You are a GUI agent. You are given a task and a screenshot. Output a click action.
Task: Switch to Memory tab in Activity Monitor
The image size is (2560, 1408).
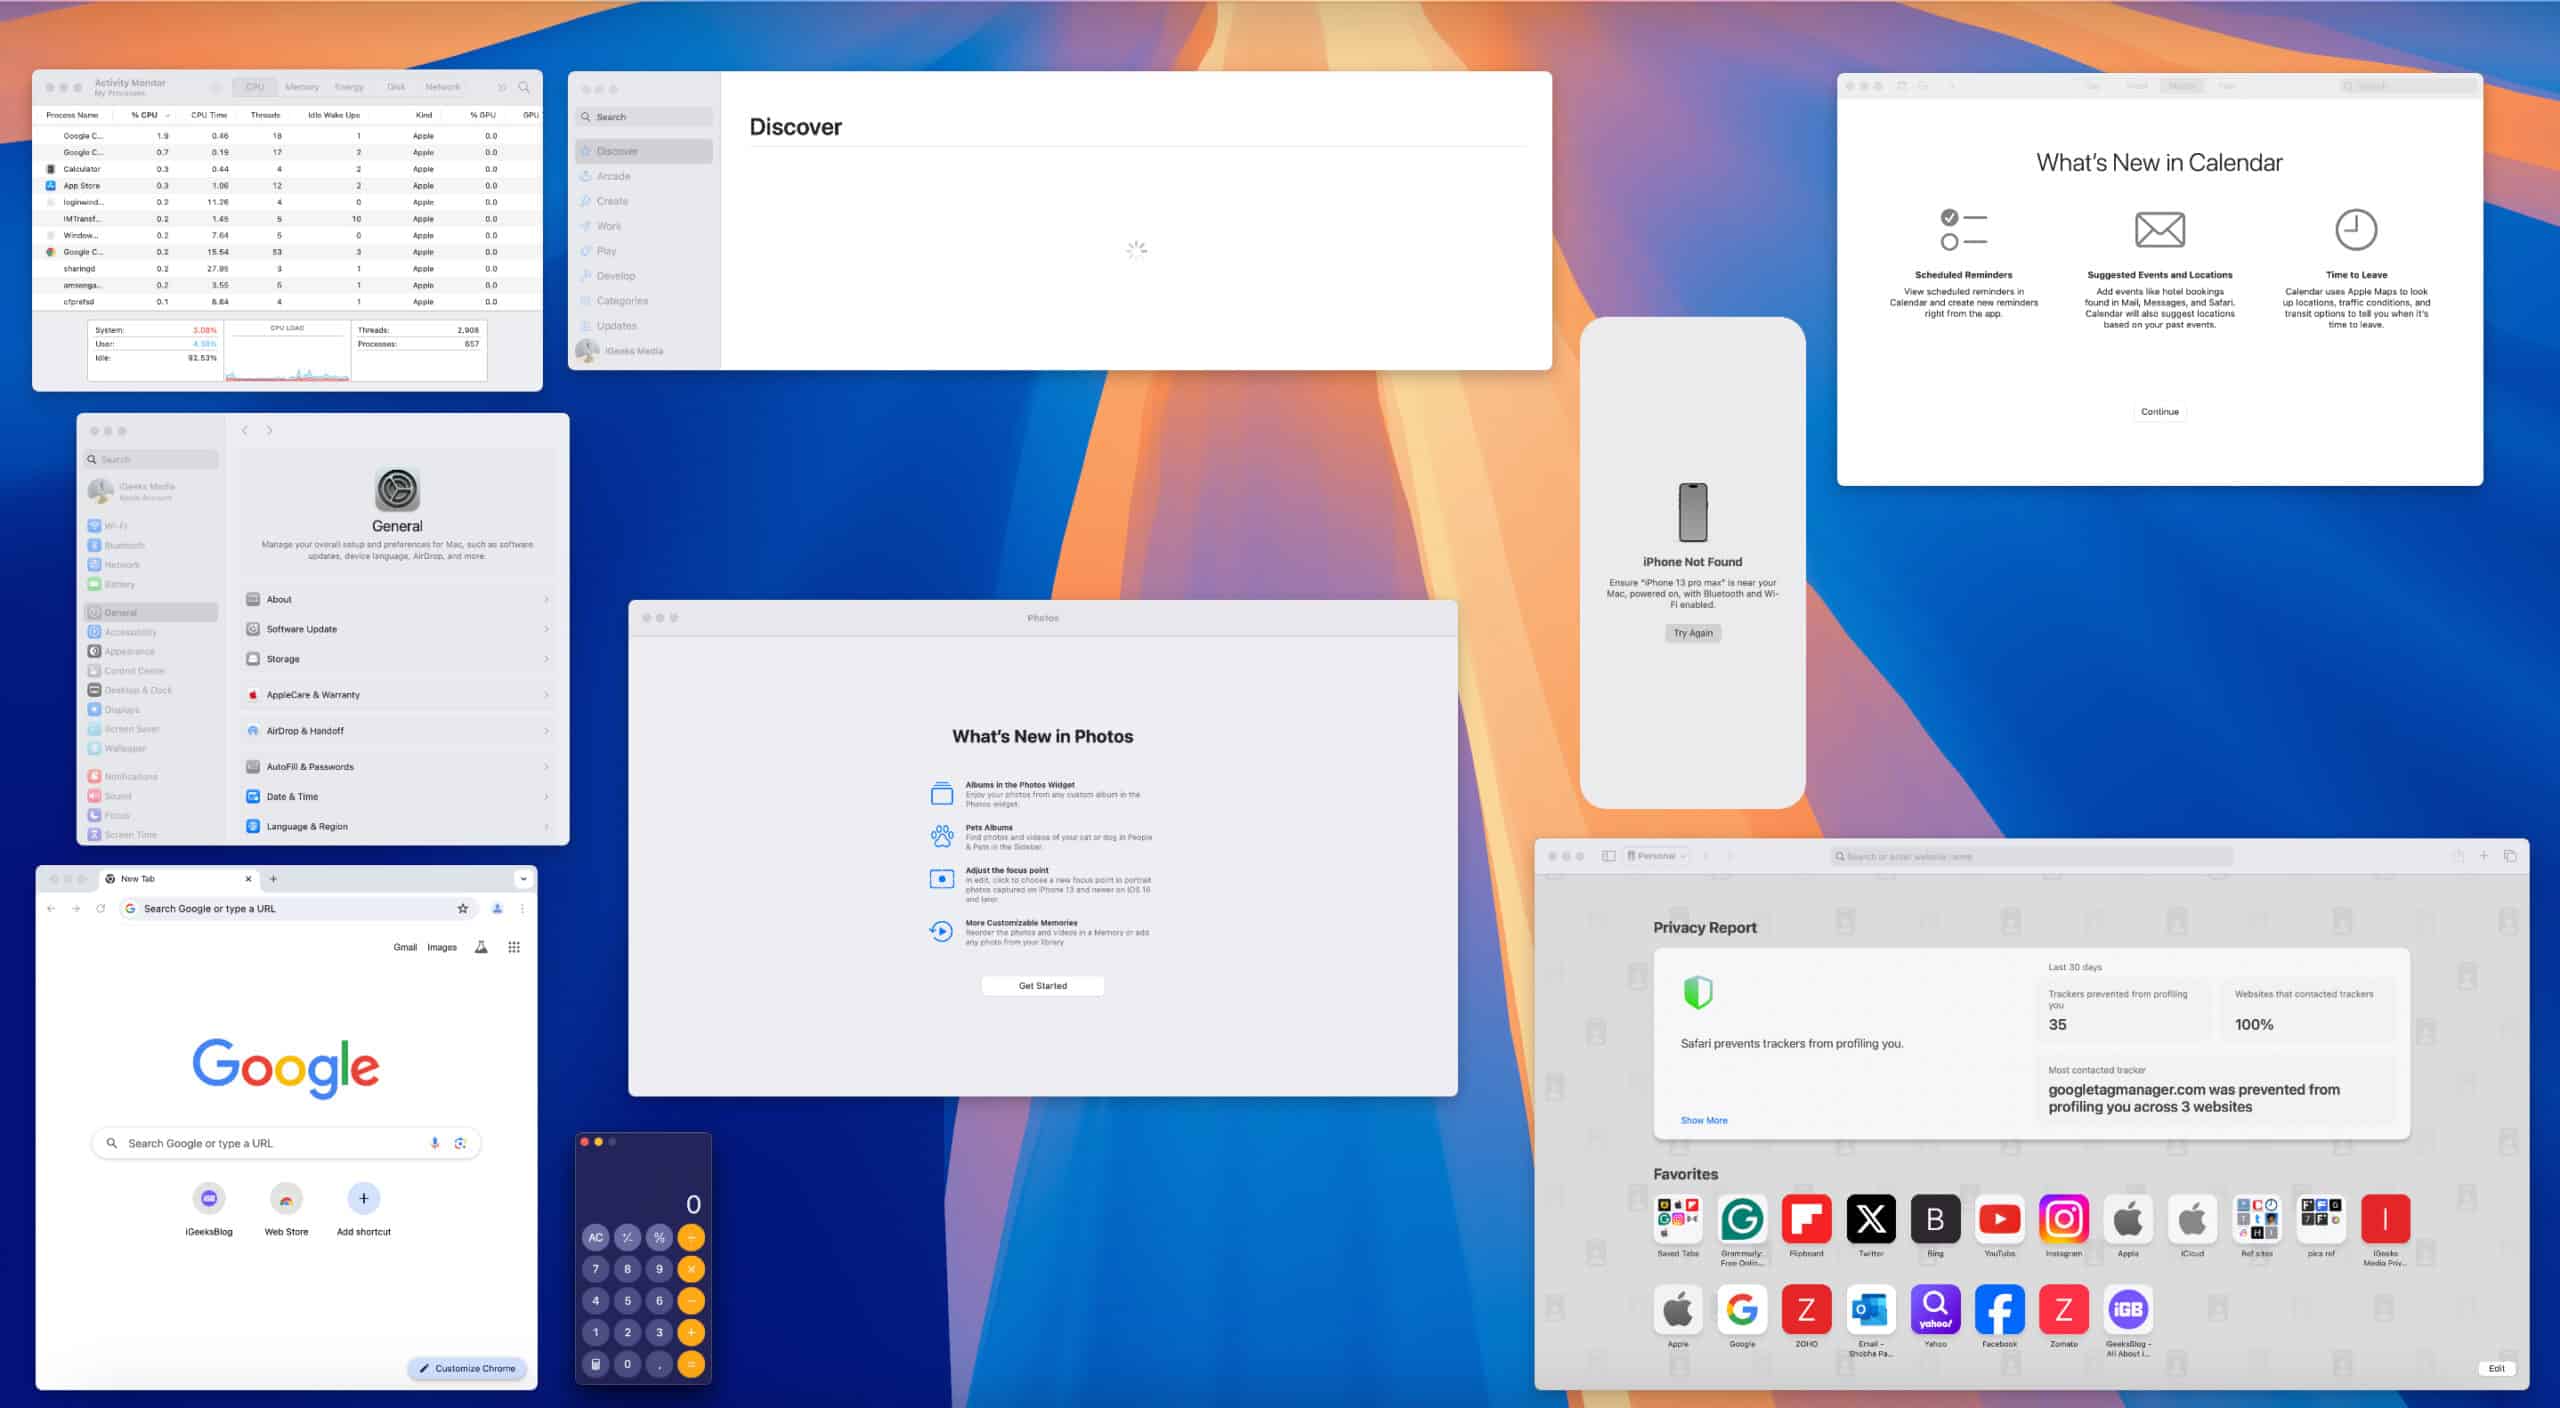pyautogui.click(x=301, y=87)
